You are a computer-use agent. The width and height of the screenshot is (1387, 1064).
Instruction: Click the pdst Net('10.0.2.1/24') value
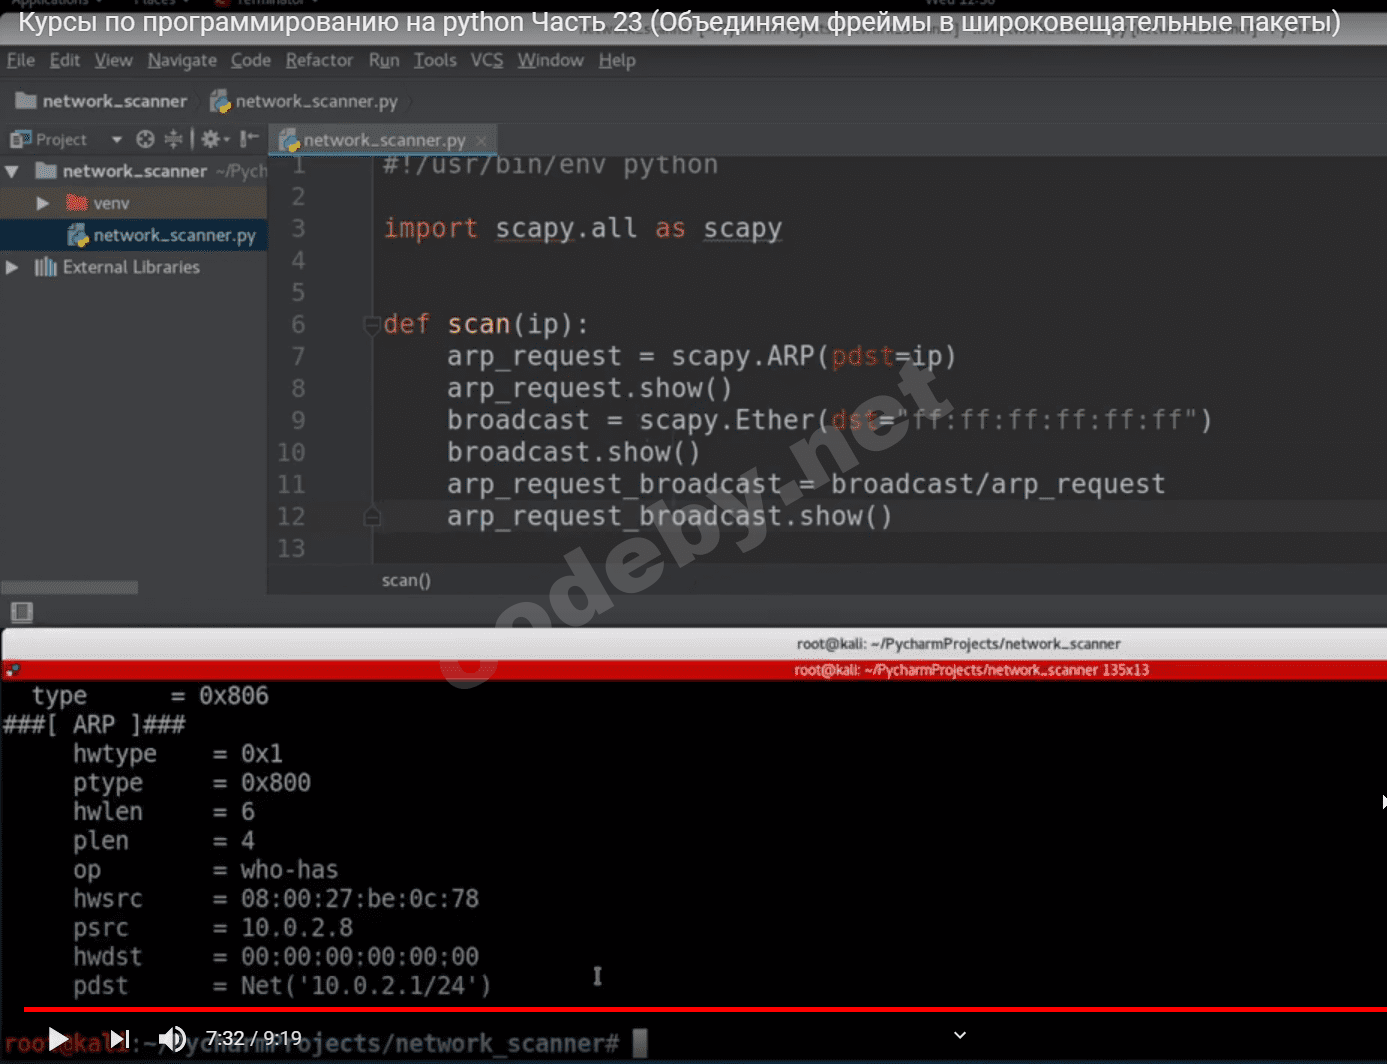366,986
